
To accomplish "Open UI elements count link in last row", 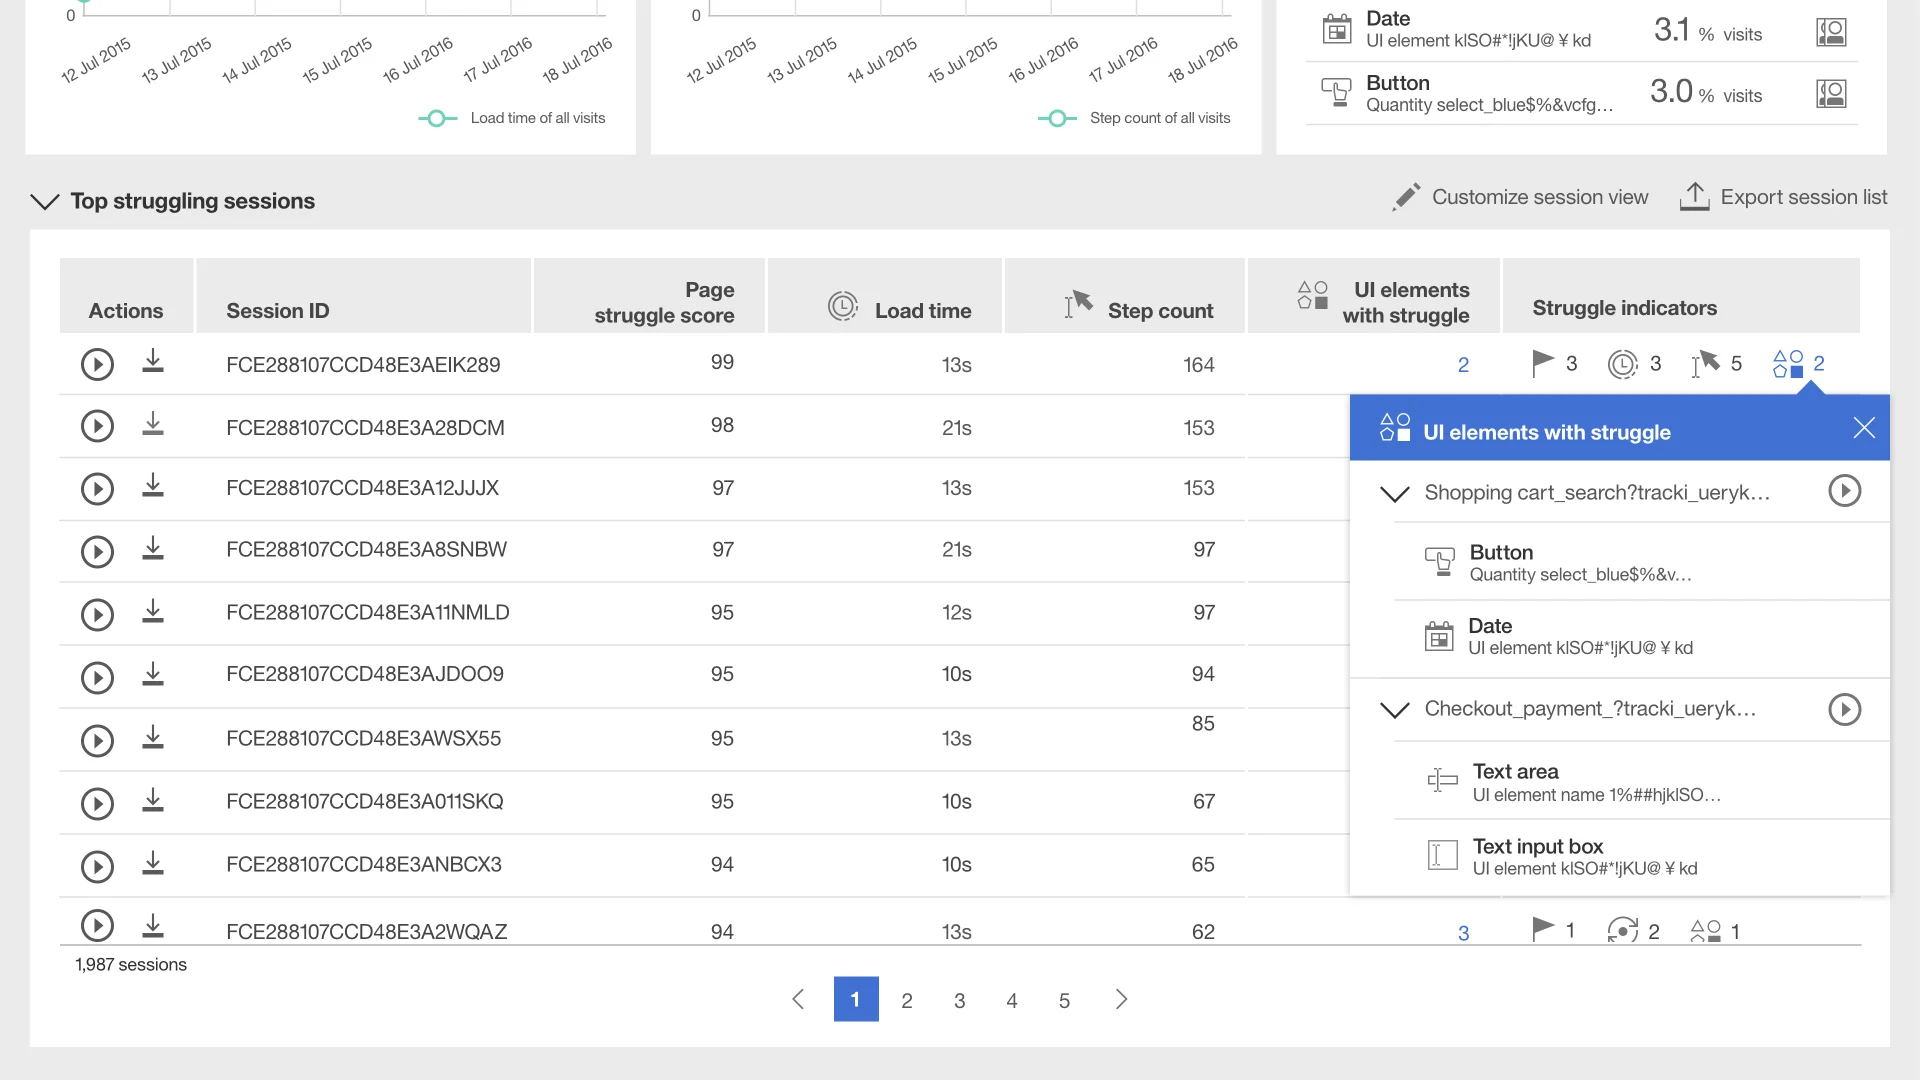I will pyautogui.click(x=1463, y=932).
